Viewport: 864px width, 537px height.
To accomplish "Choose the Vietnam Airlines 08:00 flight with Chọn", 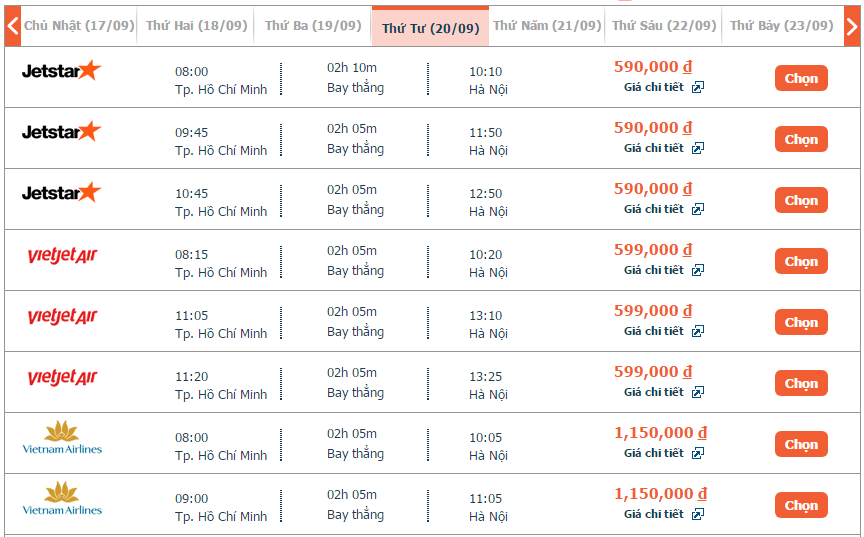I will pyautogui.click(x=801, y=444).
